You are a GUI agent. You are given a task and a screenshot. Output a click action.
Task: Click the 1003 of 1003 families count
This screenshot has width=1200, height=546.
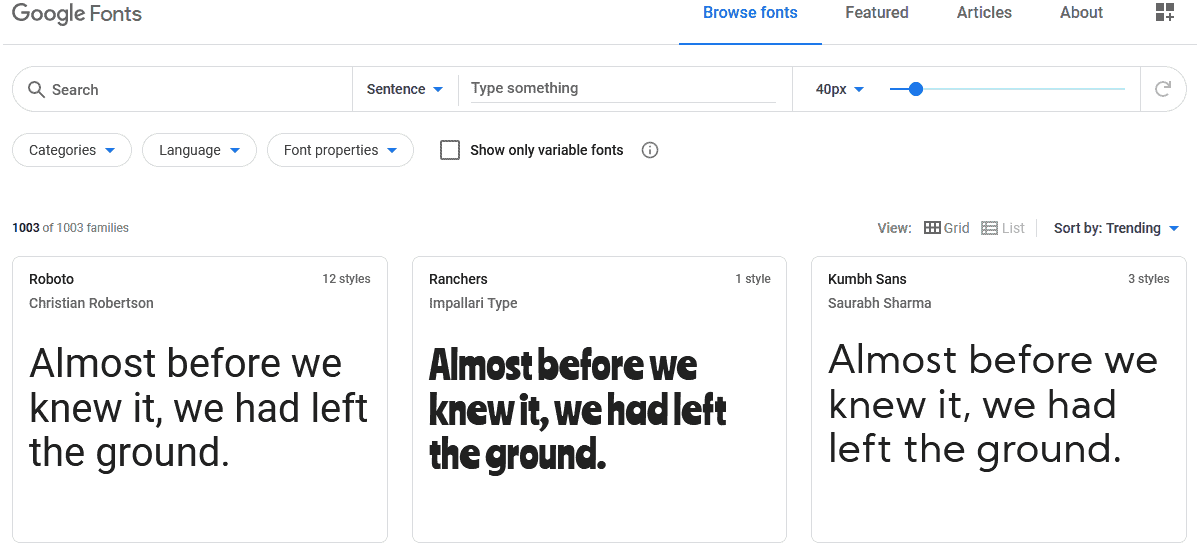pos(70,228)
